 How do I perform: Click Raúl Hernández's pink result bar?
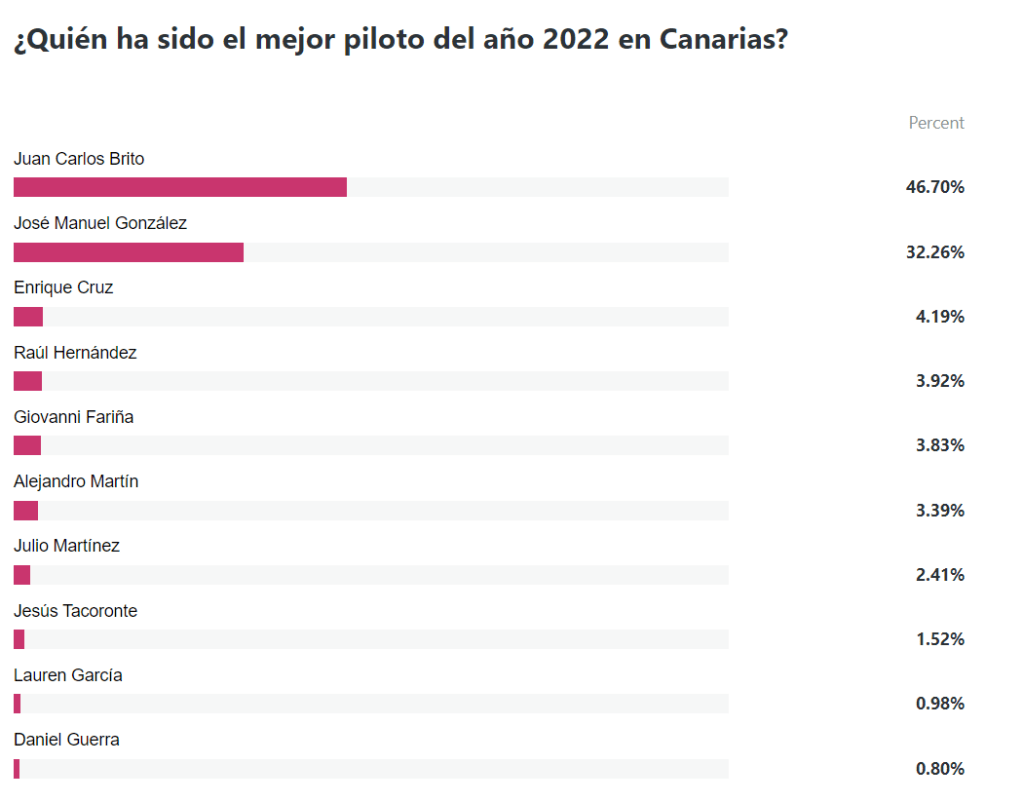[28, 381]
